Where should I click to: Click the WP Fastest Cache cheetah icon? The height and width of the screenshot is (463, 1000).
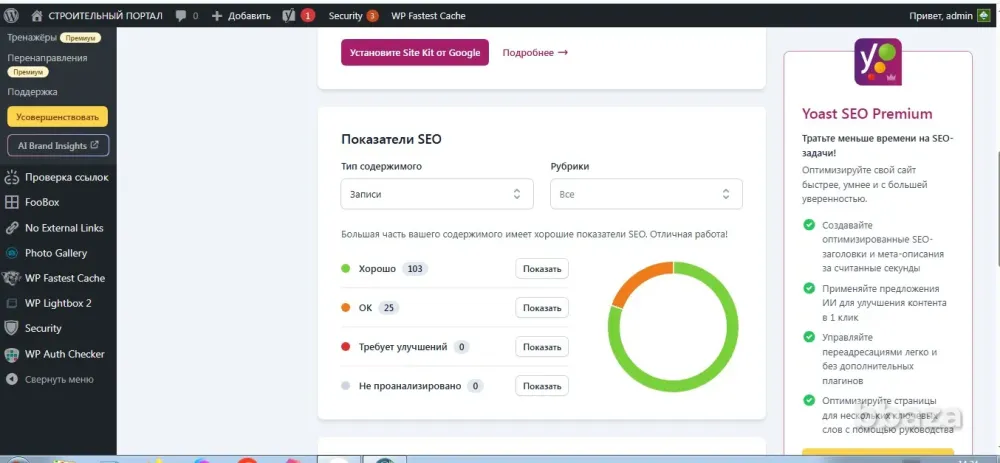pos(11,278)
